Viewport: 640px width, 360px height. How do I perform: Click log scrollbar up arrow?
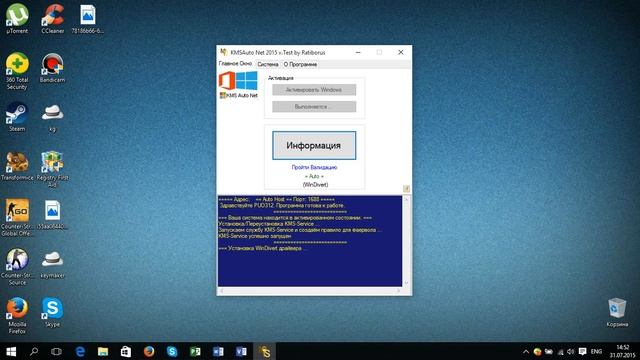point(406,199)
